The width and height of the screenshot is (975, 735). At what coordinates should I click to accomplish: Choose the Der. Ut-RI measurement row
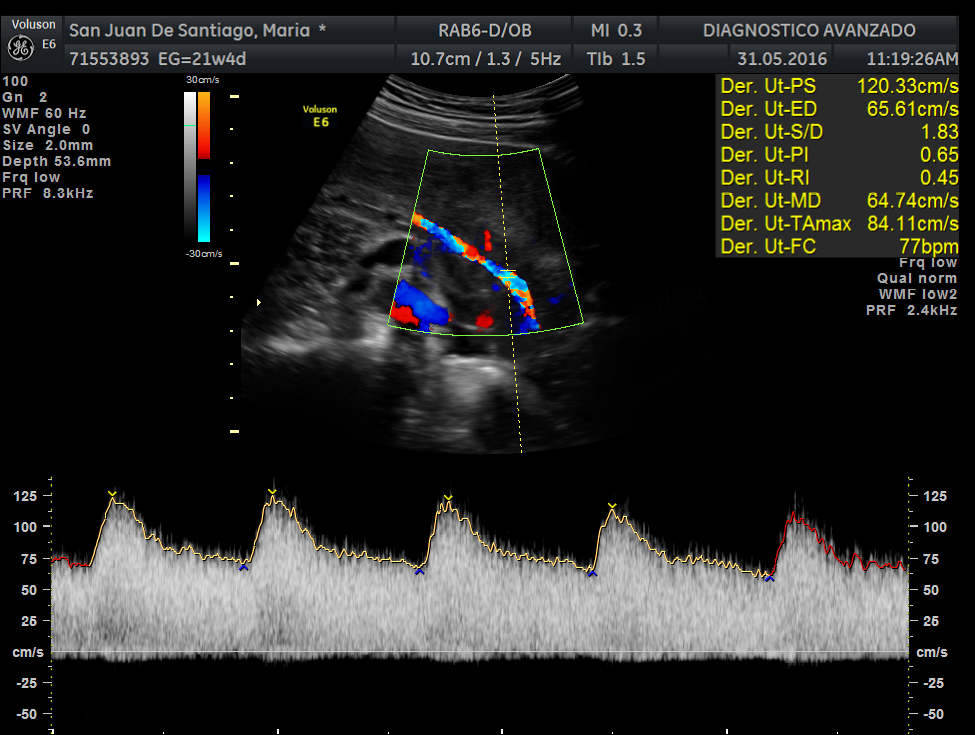(838, 177)
